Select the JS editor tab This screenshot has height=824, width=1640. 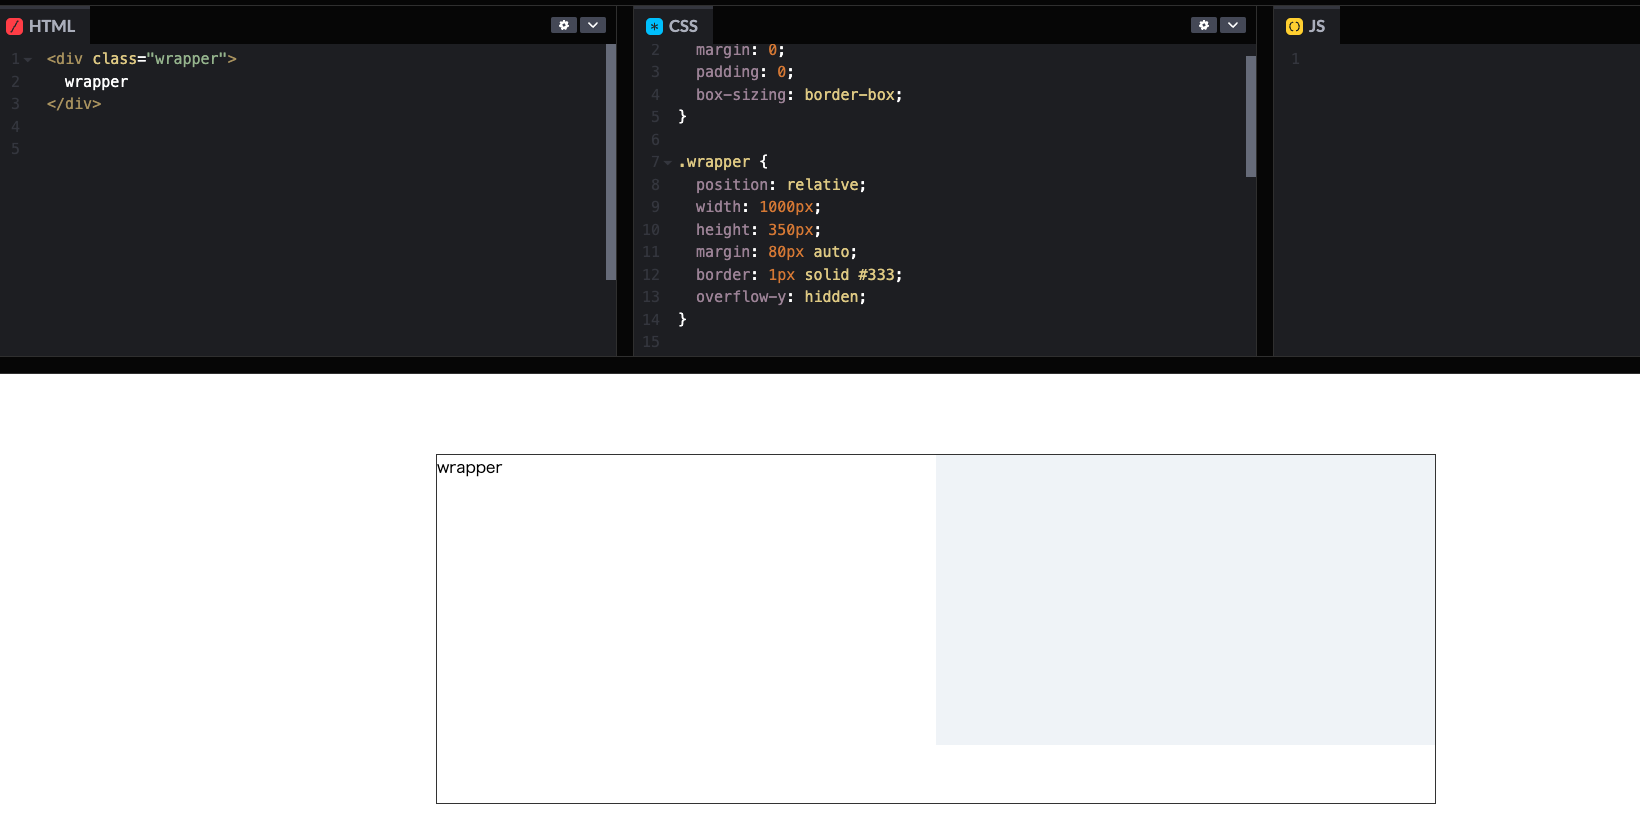click(x=1306, y=26)
